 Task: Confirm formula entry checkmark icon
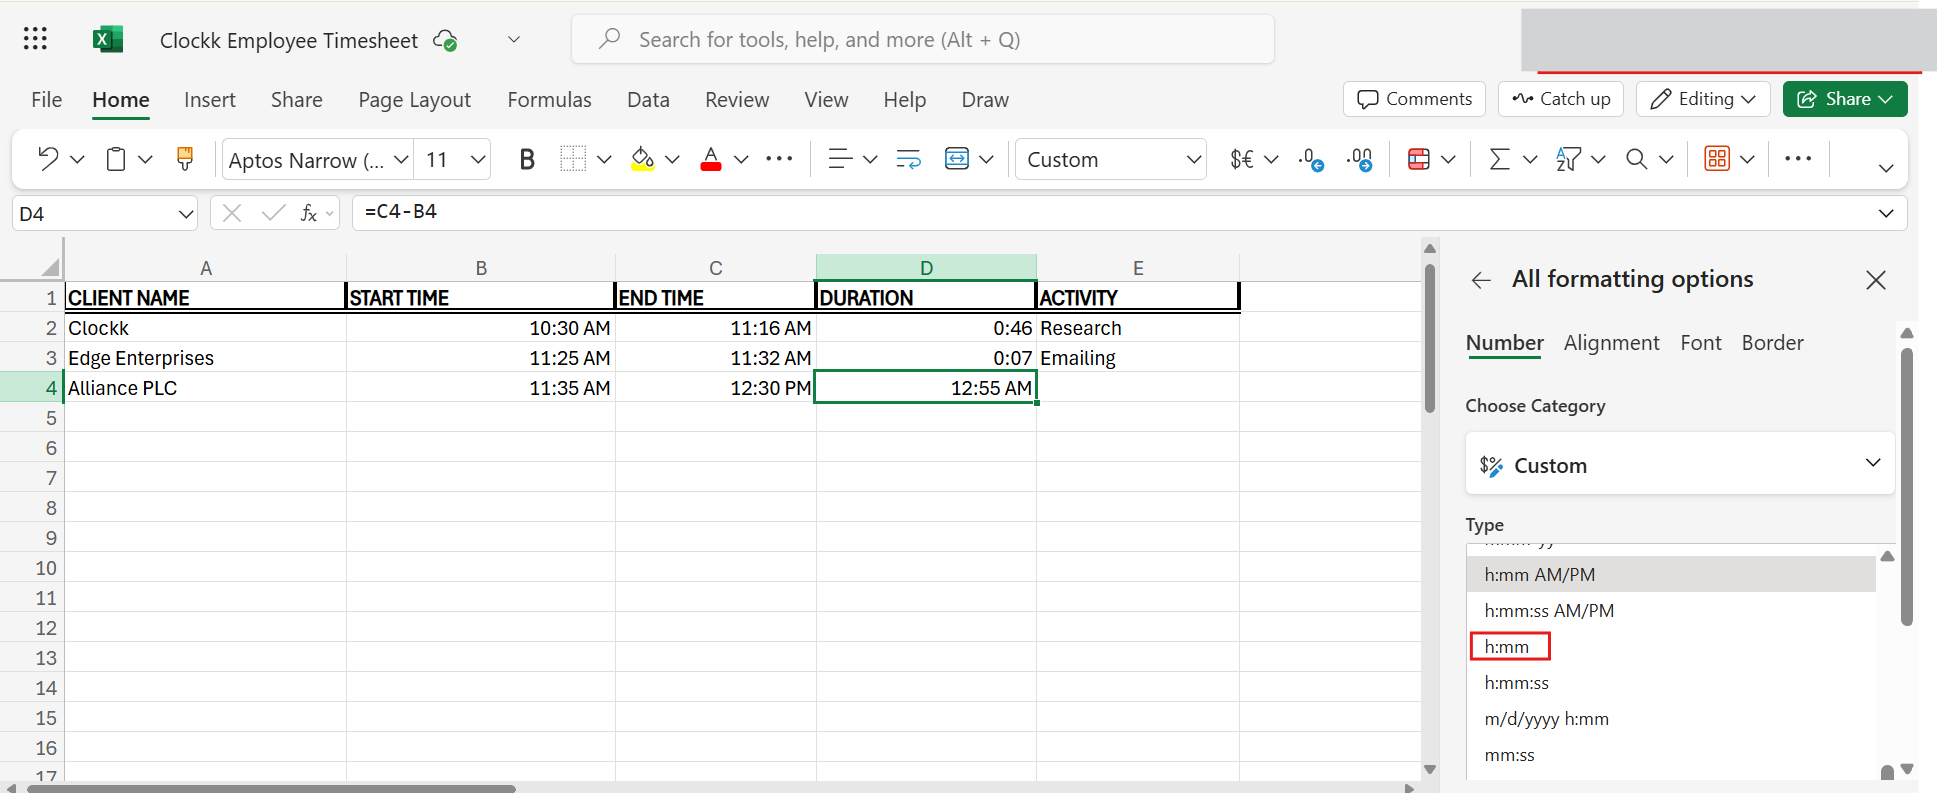272,213
